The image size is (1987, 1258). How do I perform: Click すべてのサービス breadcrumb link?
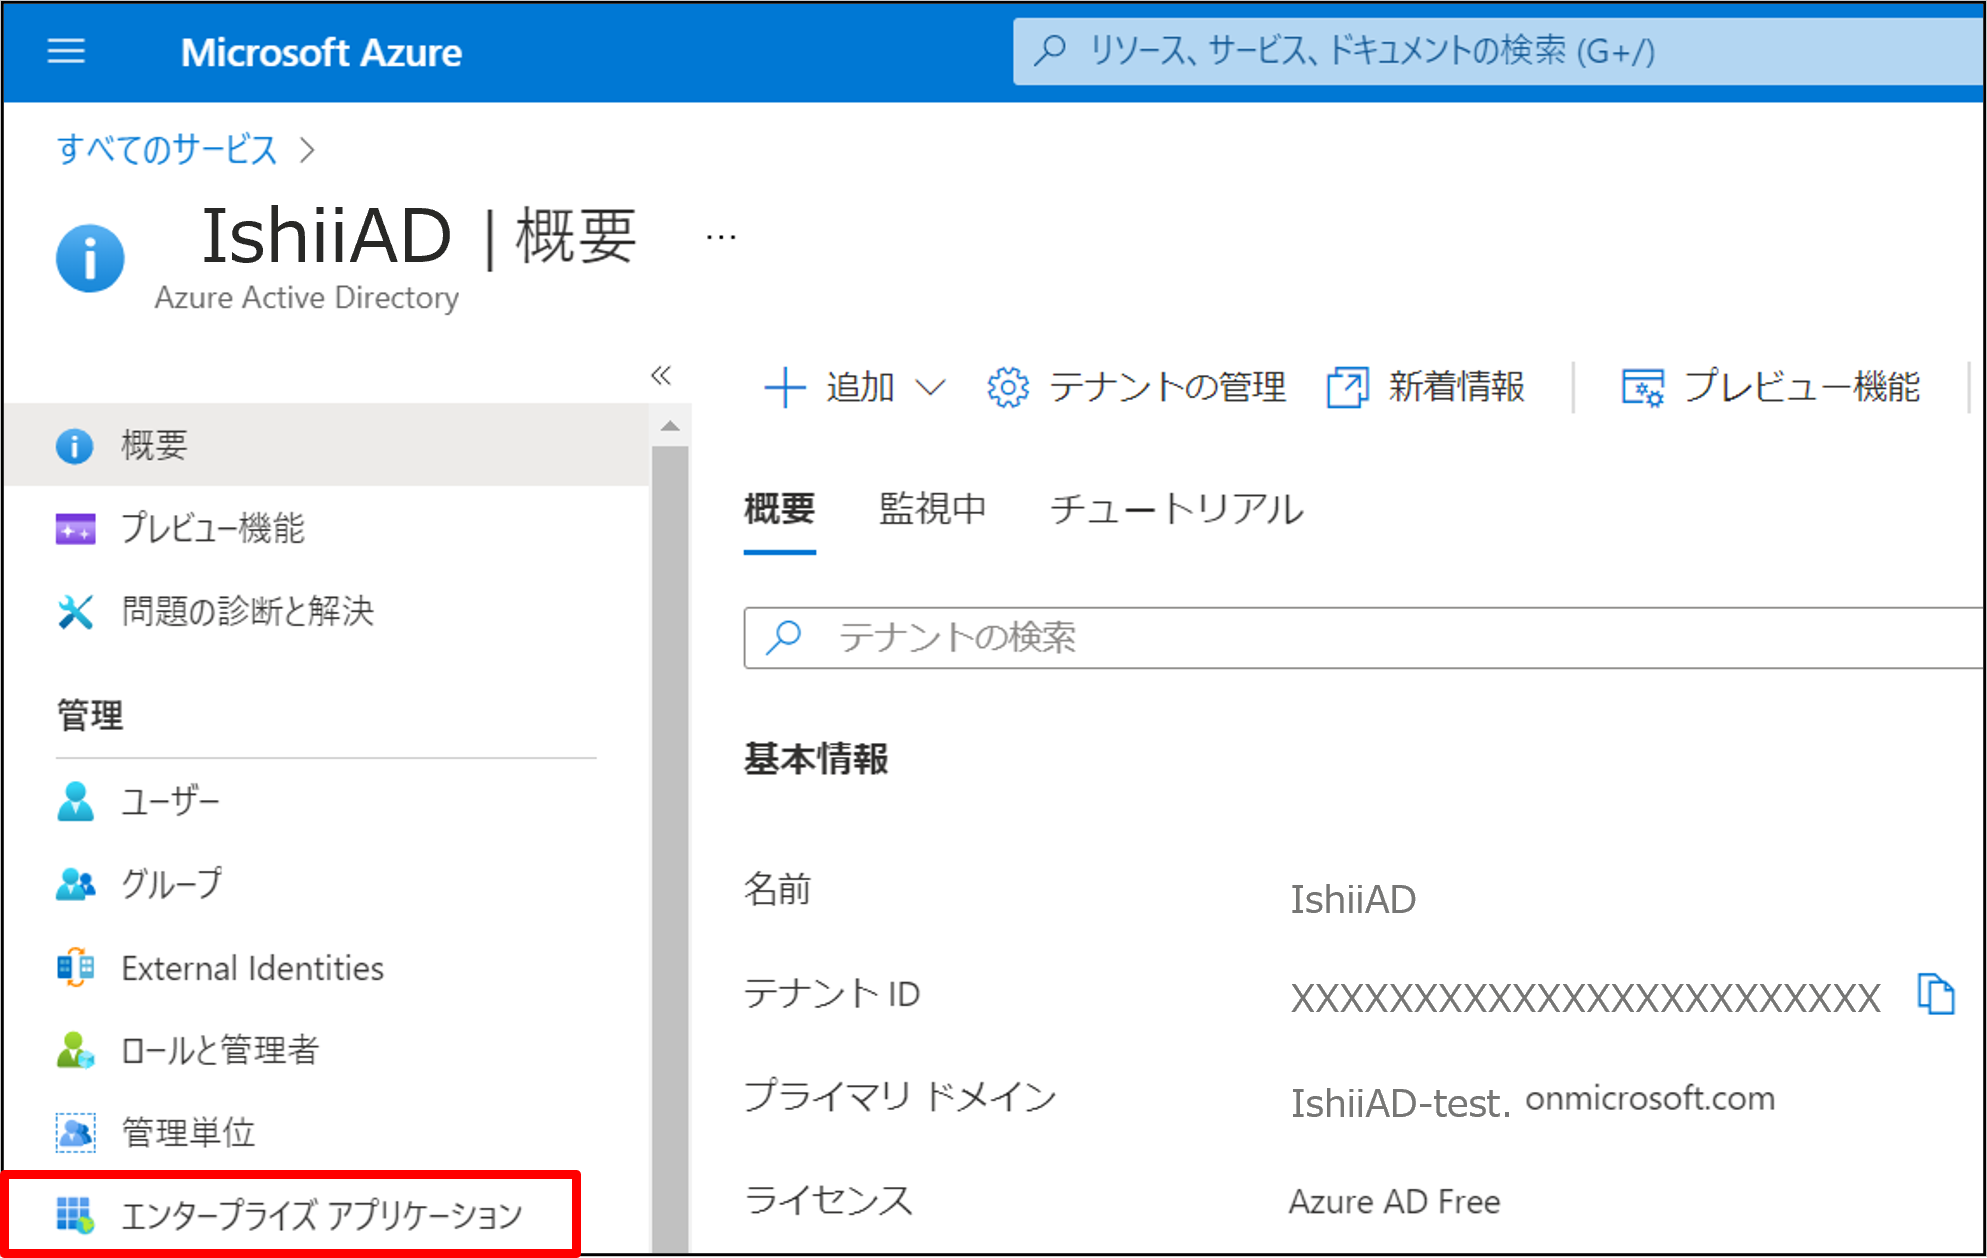coord(167,150)
